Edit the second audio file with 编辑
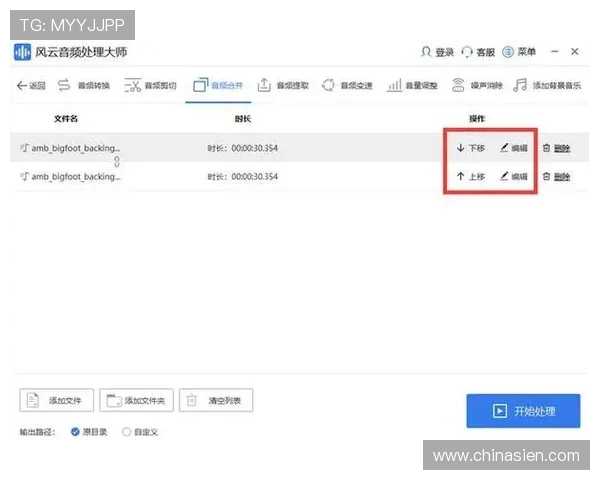Viewport: 600px width, 480px height. pyautogui.click(x=514, y=176)
